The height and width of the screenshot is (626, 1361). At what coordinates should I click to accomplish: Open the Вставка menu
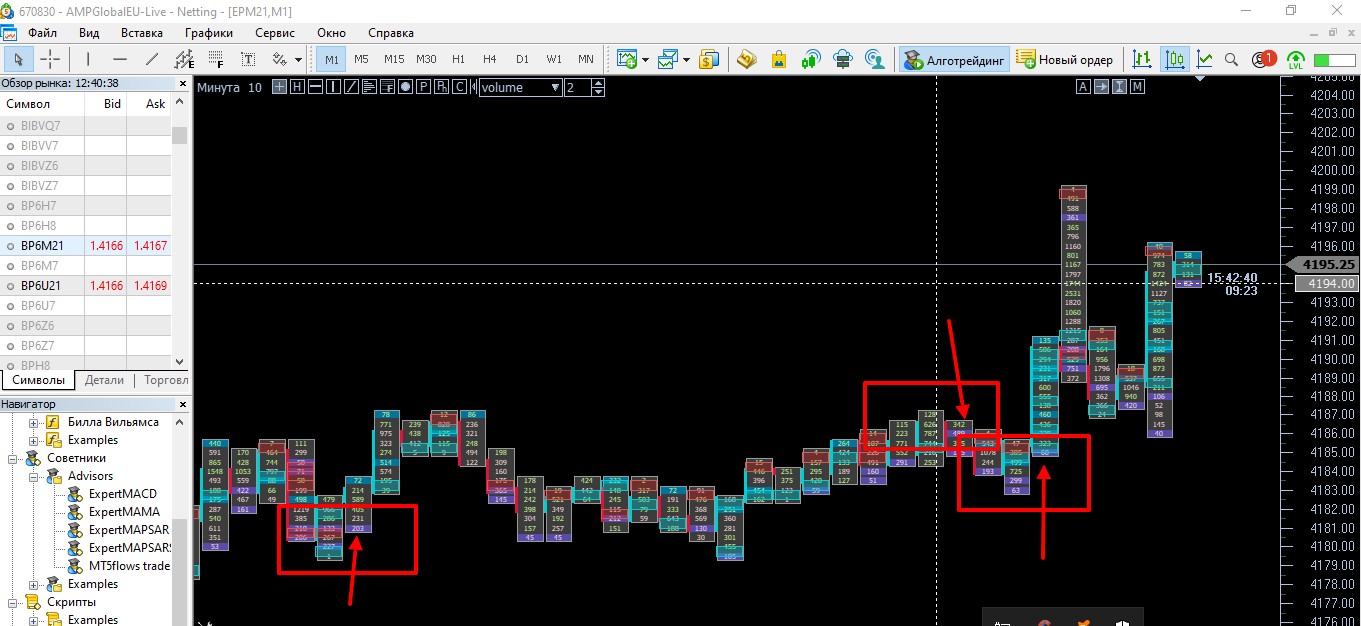point(142,32)
